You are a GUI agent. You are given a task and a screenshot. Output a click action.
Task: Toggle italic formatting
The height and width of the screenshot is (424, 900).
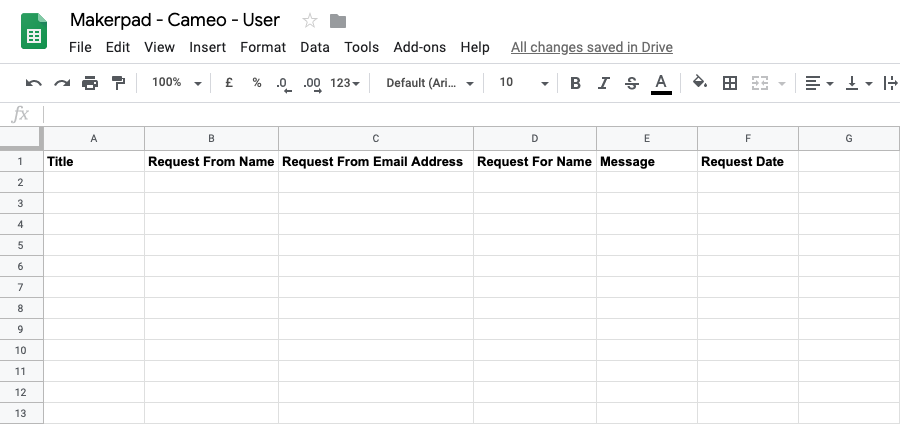(603, 83)
